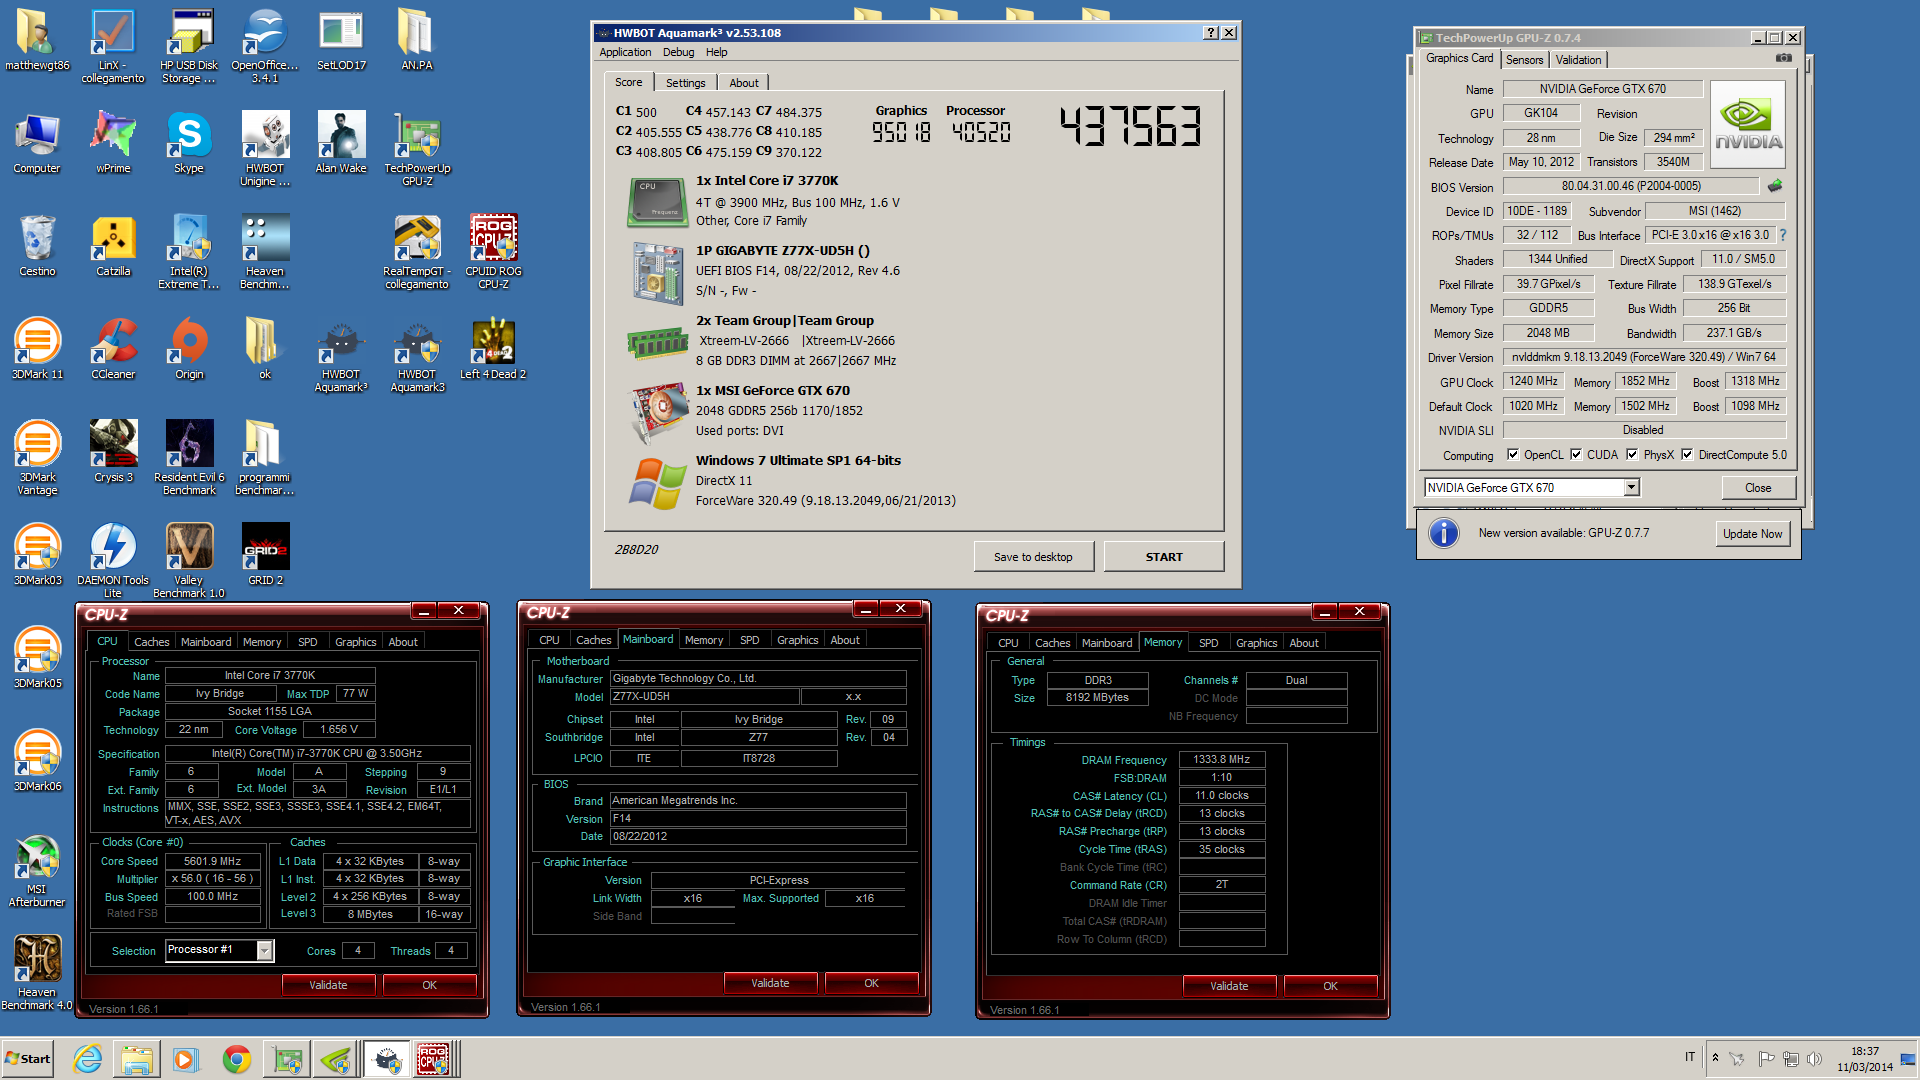The image size is (1920, 1080).
Task: Switch to Settings tab in Aquamark
Action: (685, 83)
